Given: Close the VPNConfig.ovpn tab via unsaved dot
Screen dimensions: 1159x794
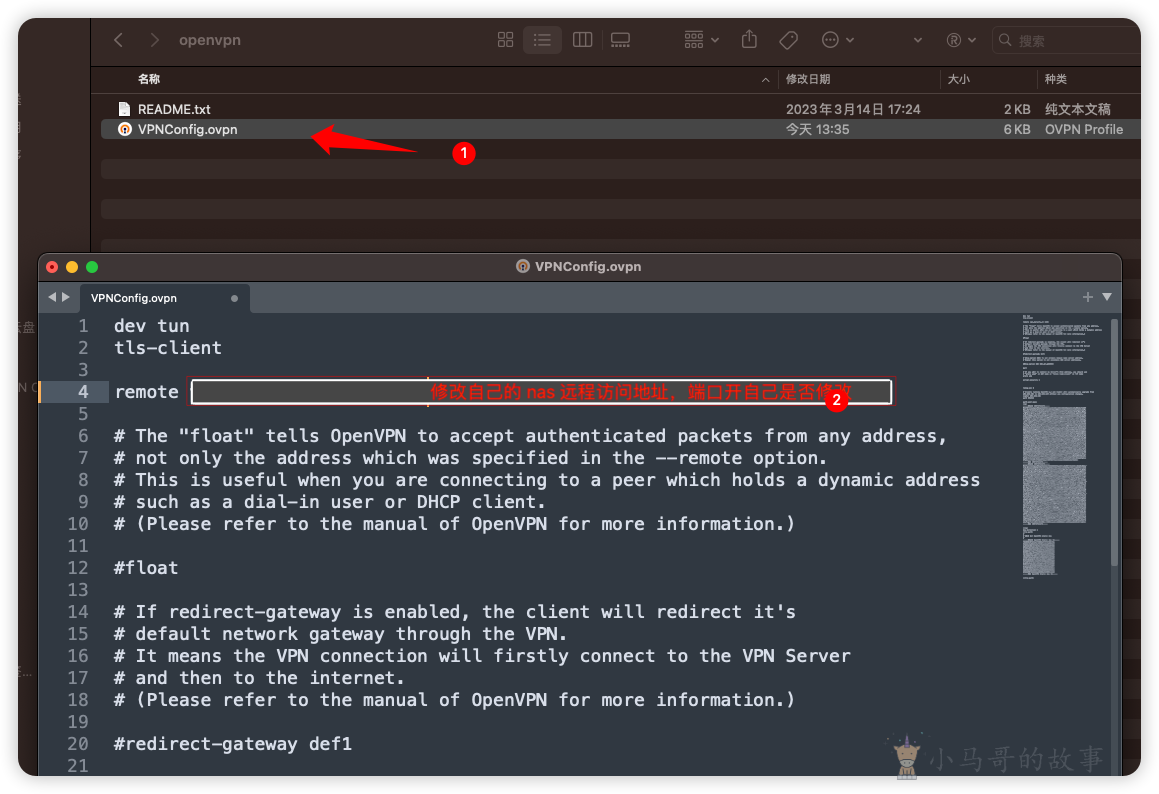Looking at the screenshot, I should pos(234,299).
